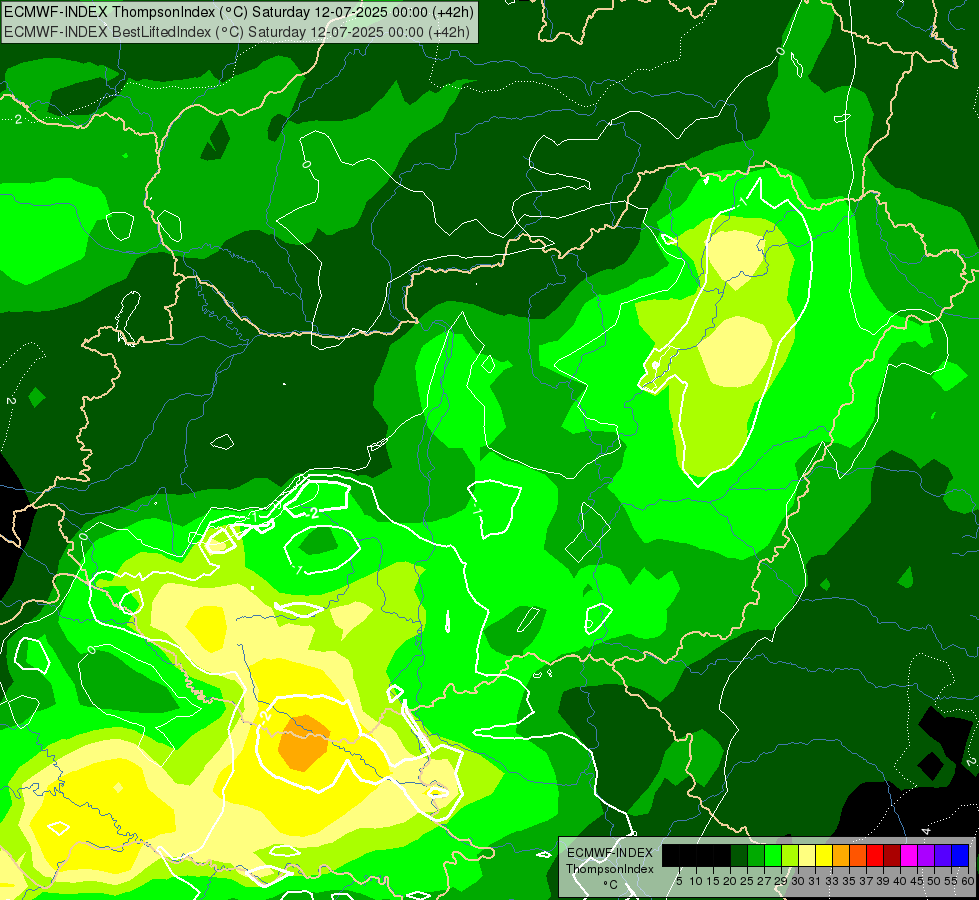Choose the bright red 37-39 legend swatch
This screenshot has width=979, height=900.
(875, 855)
